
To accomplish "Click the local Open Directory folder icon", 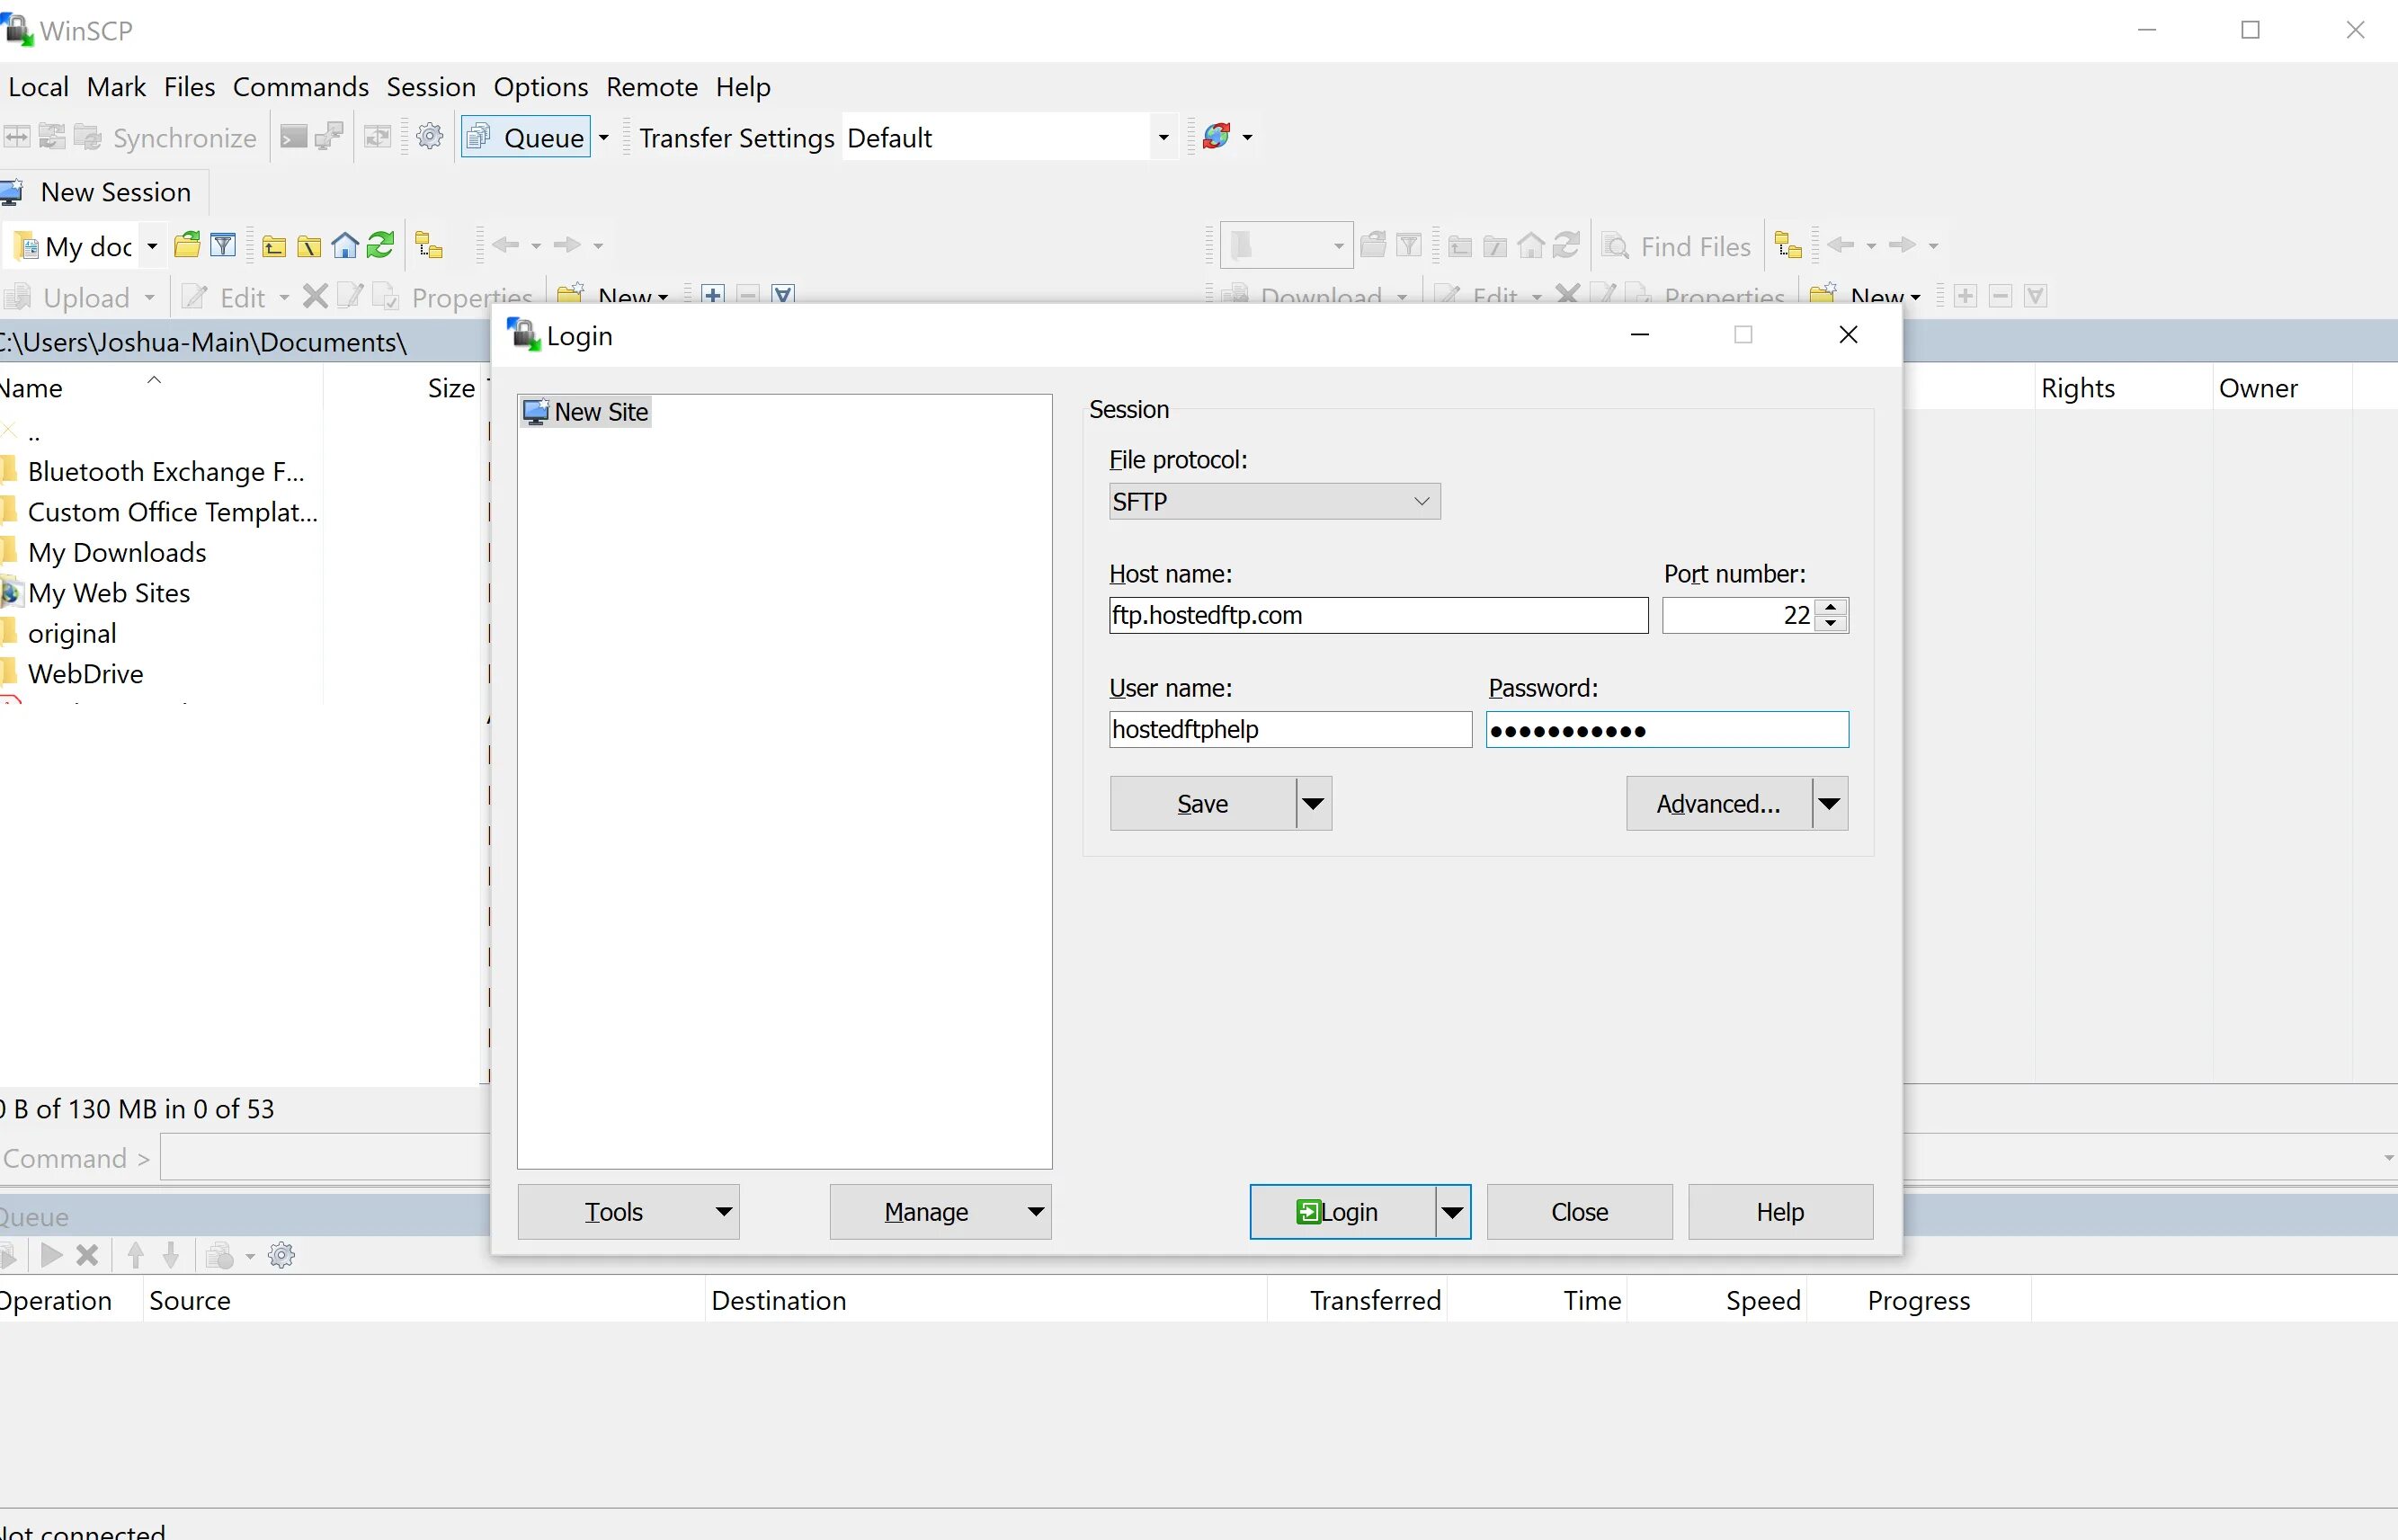I will pos(187,246).
